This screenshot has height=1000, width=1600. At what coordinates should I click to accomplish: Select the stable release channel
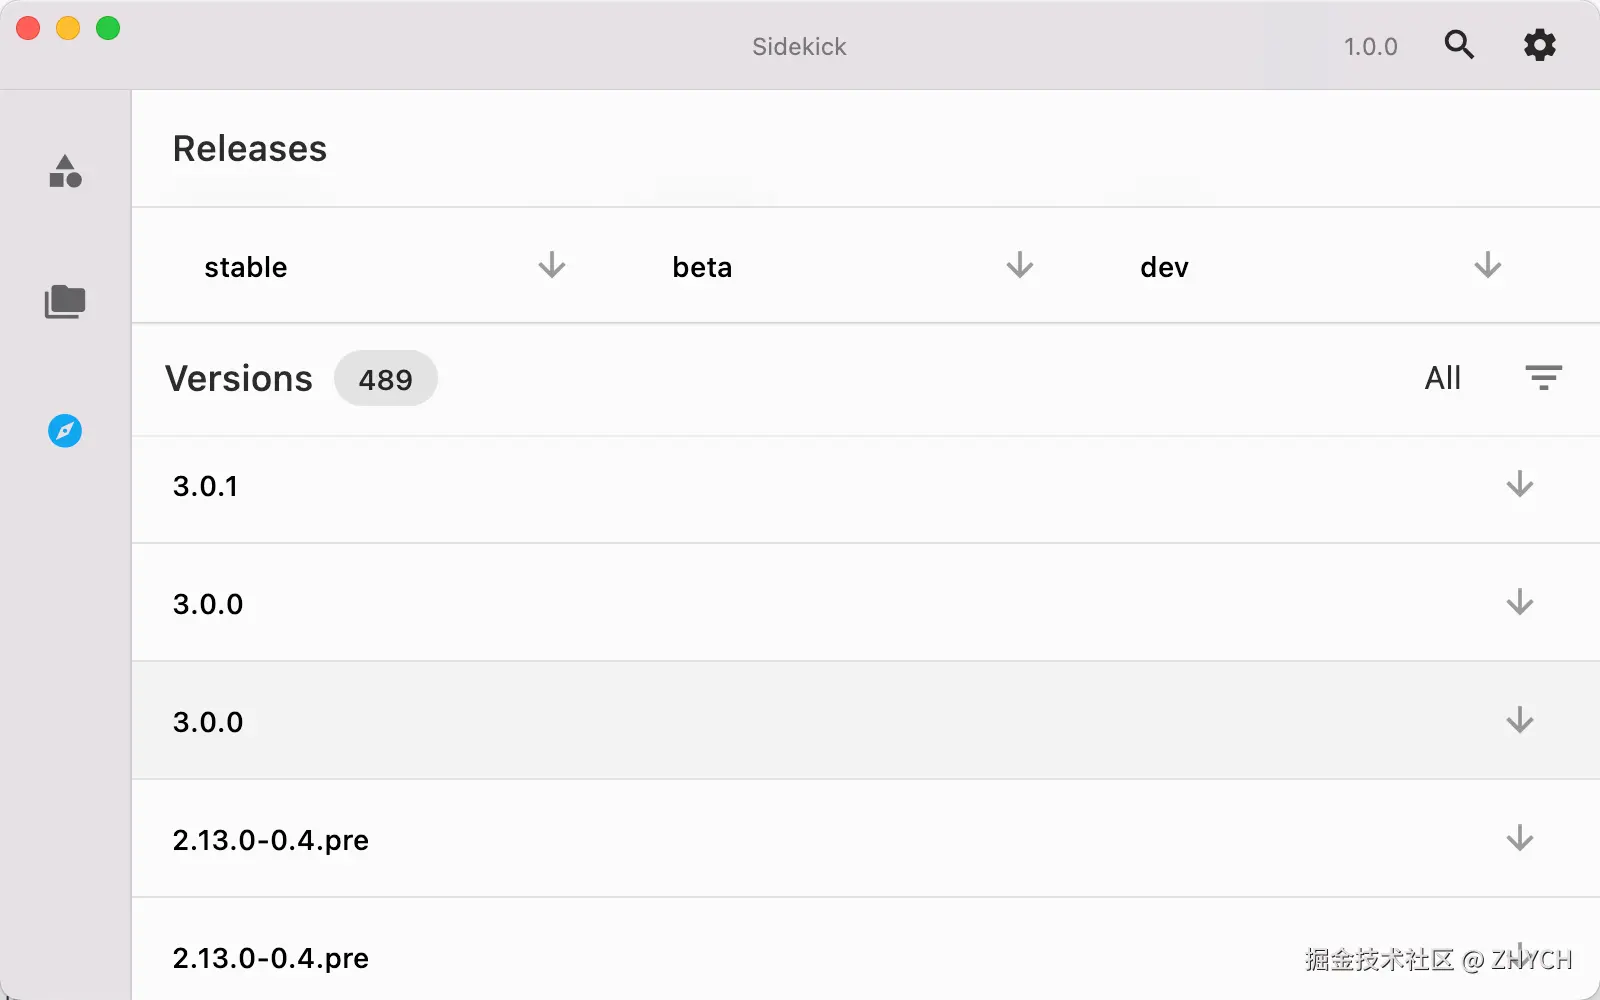click(246, 267)
